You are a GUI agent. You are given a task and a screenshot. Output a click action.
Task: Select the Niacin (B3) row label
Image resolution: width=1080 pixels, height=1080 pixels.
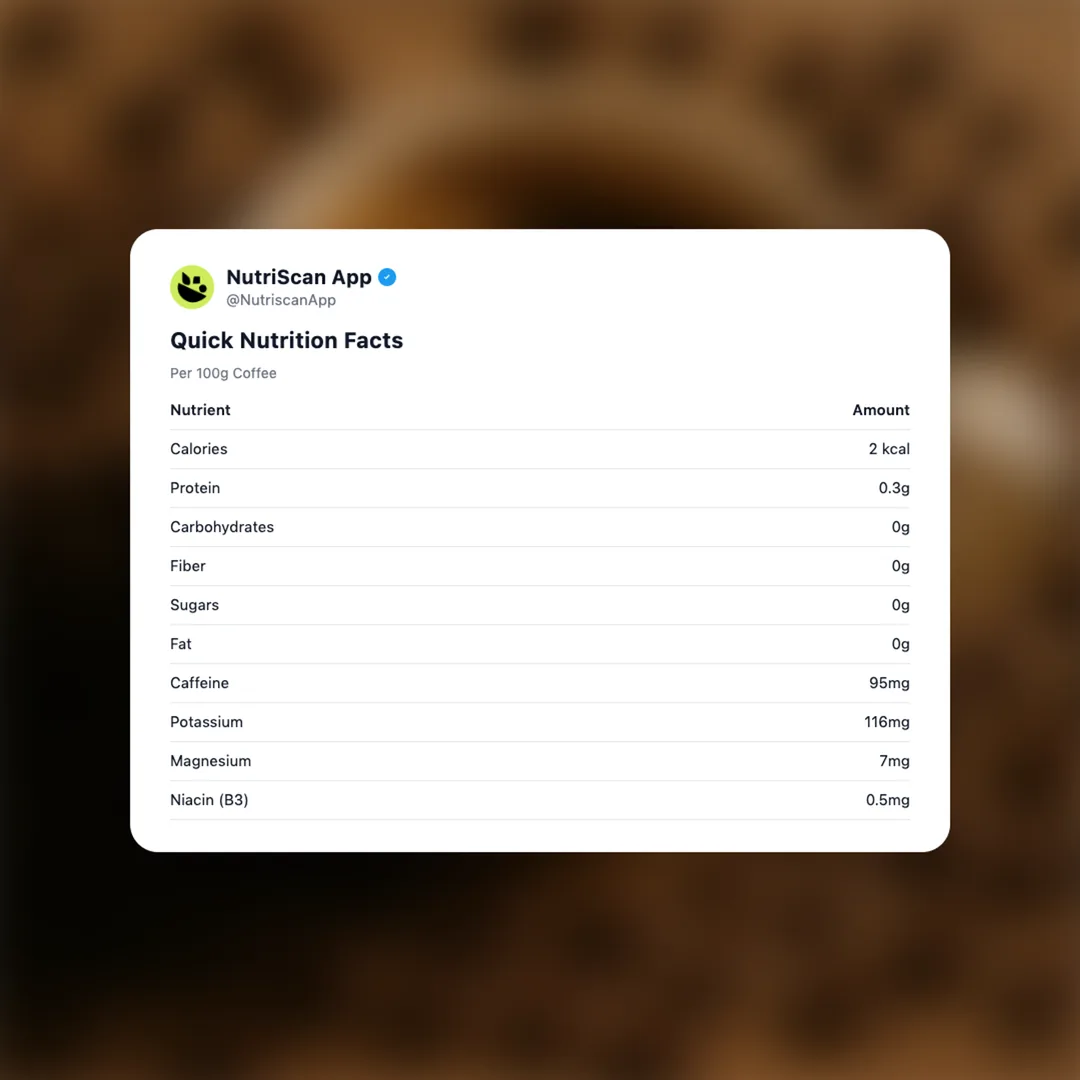click(x=209, y=800)
